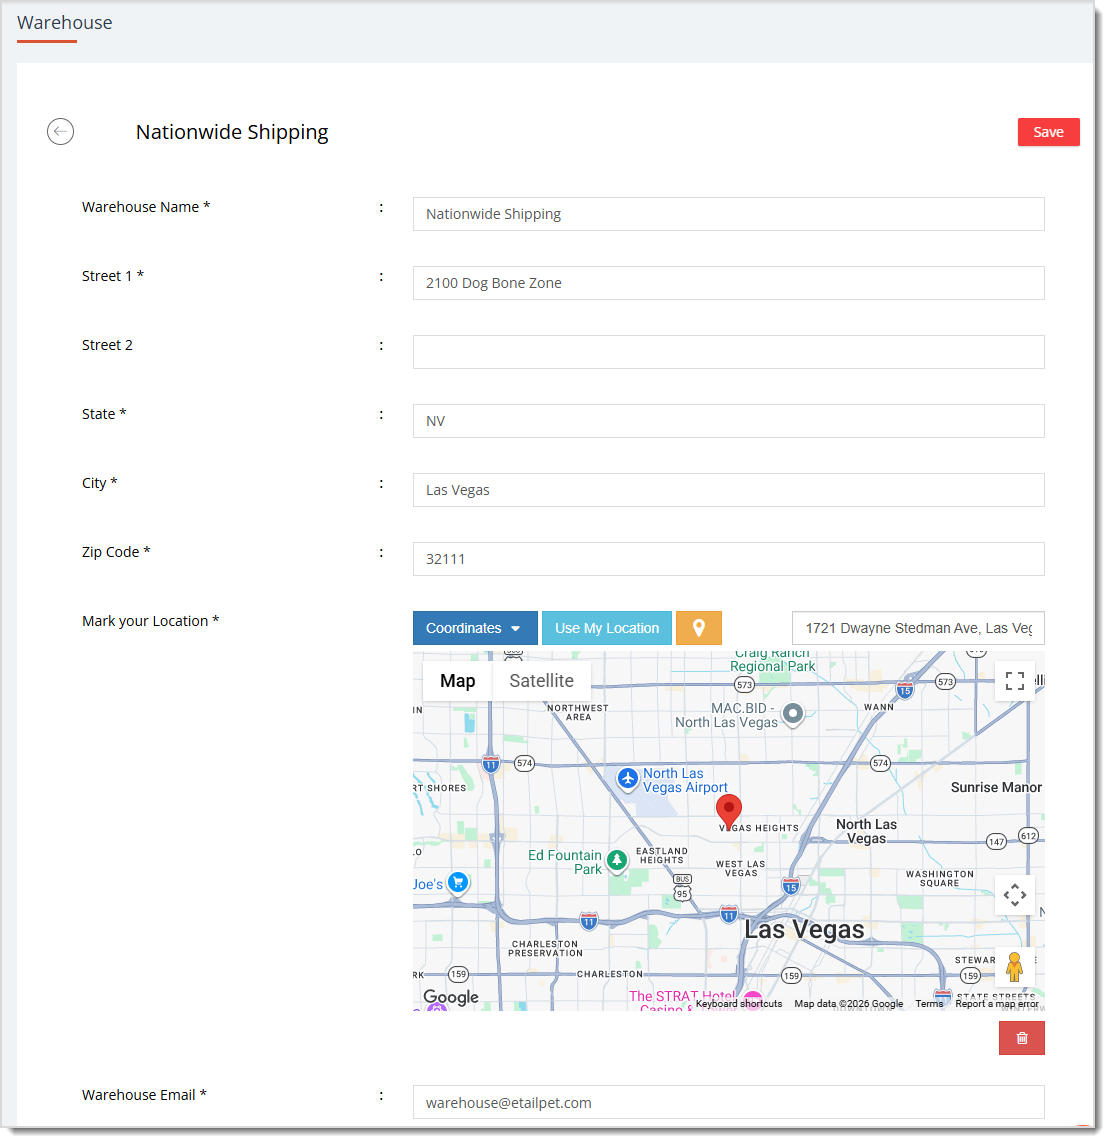Open North Las Vegas Airport marker
The image size is (1110, 1143).
628,779
